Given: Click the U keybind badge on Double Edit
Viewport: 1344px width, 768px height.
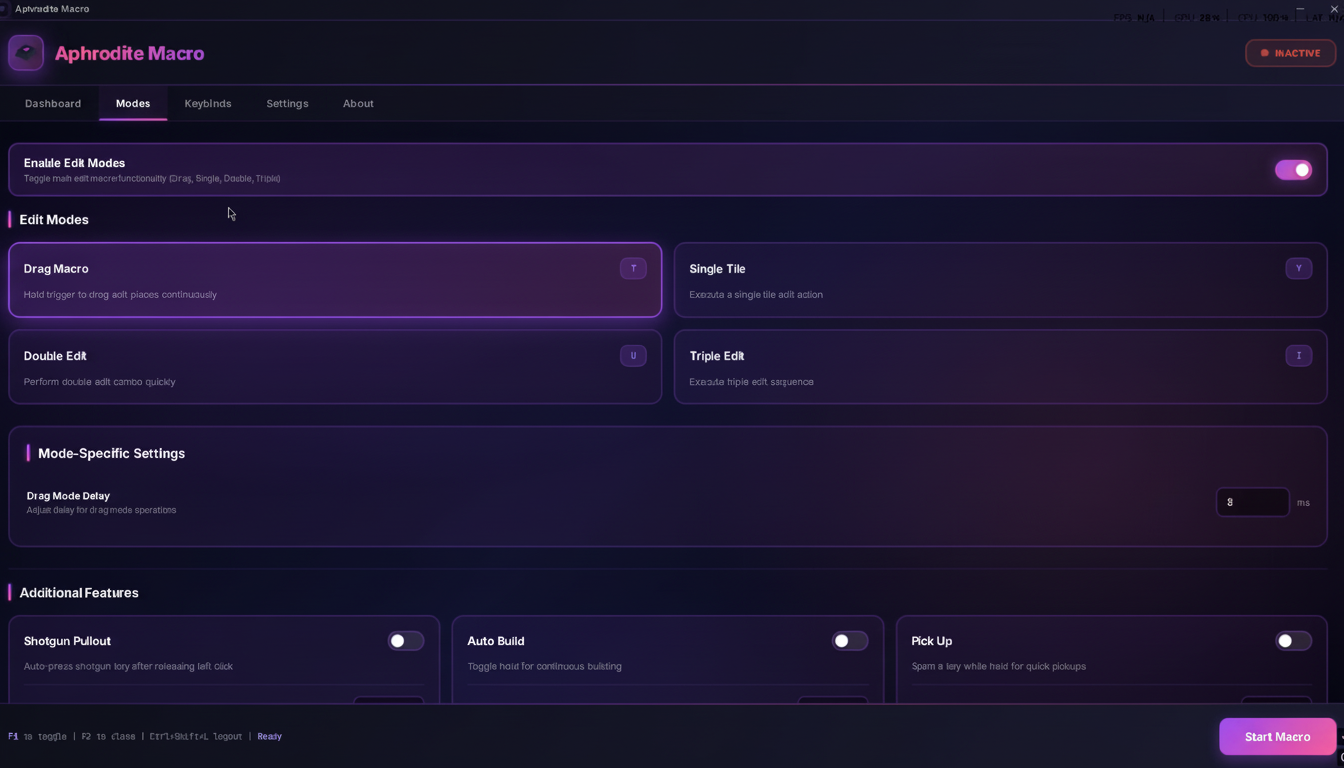Looking at the screenshot, I should tap(633, 355).
